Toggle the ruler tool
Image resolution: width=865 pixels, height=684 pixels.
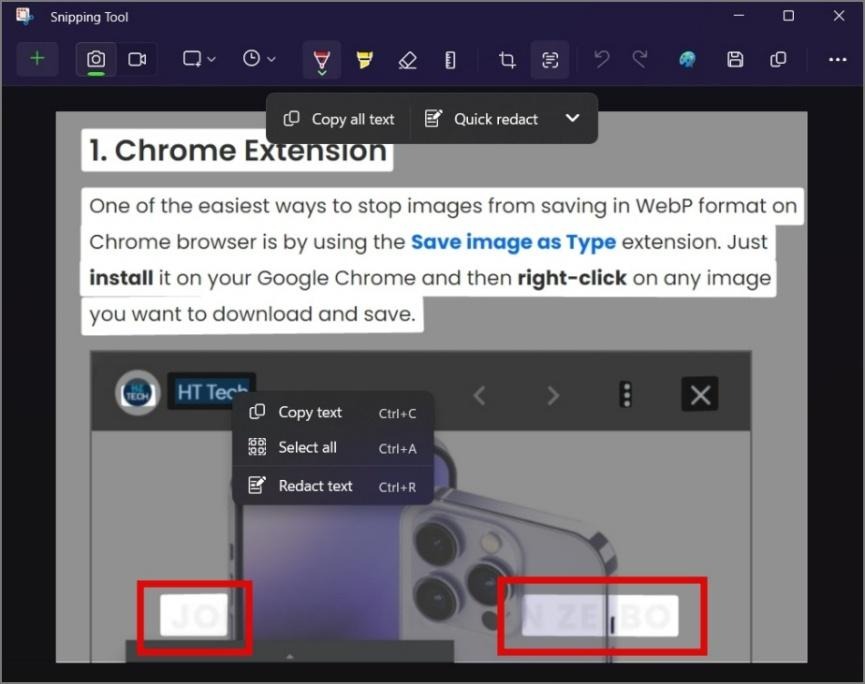pos(450,60)
